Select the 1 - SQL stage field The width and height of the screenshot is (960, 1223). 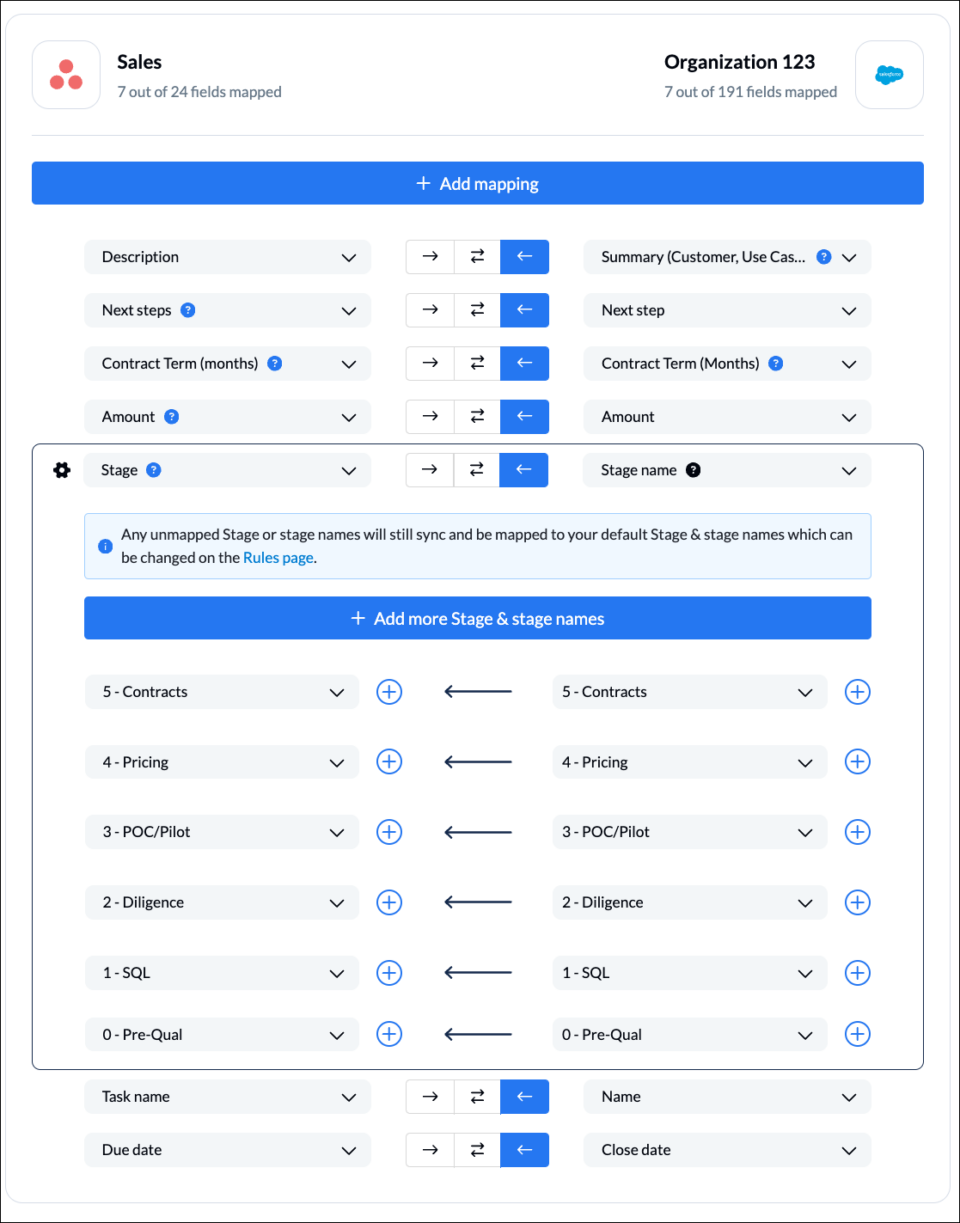click(x=221, y=972)
